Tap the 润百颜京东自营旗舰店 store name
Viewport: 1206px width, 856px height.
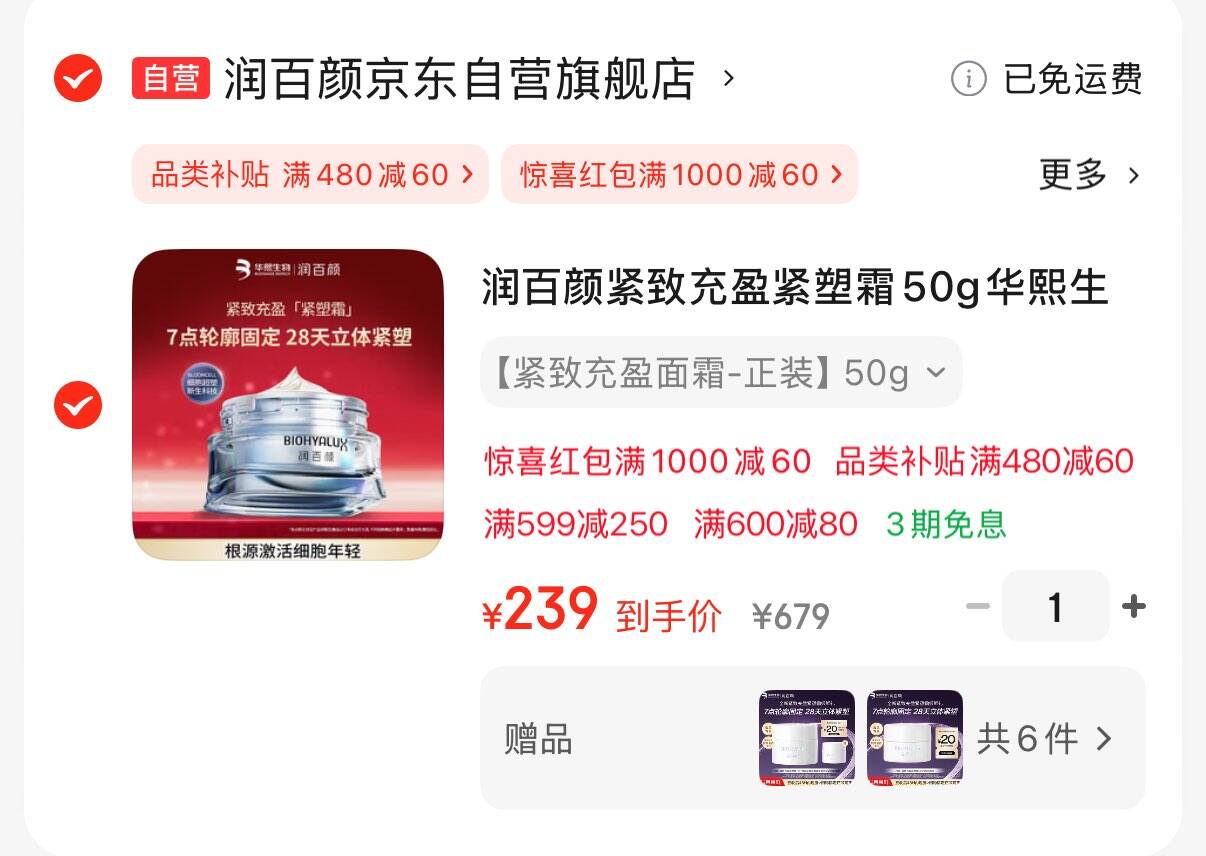459,79
